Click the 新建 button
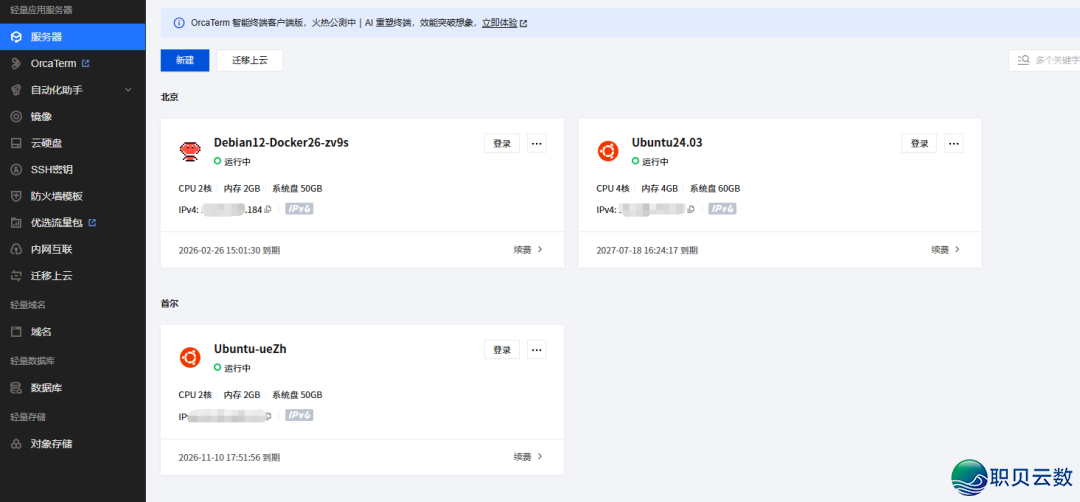This screenshot has width=1080, height=502. click(x=185, y=60)
